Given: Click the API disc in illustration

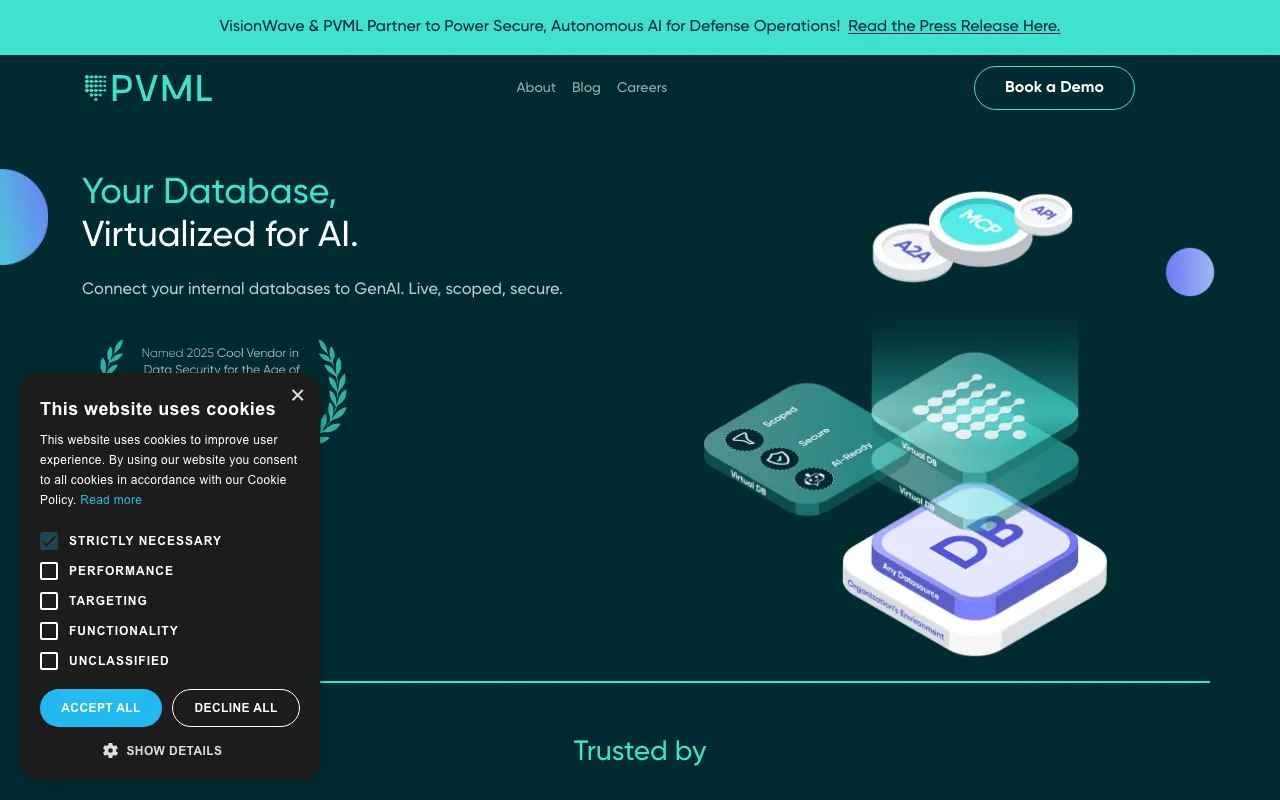Looking at the screenshot, I should 1044,214.
